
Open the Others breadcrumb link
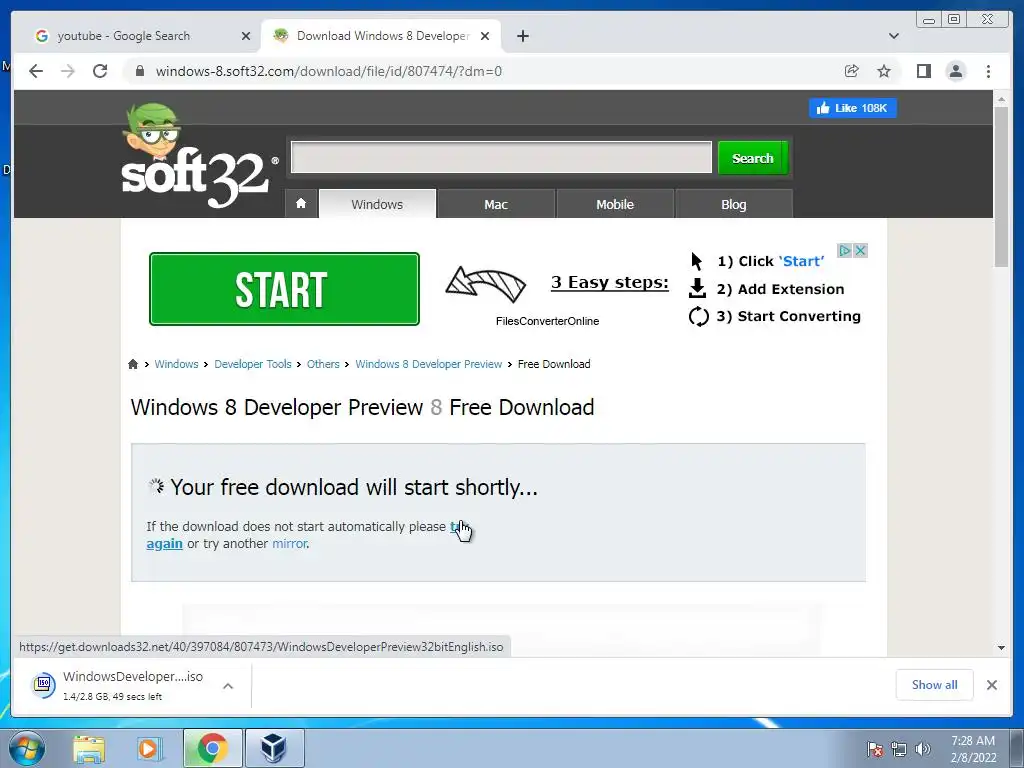coord(323,364)
